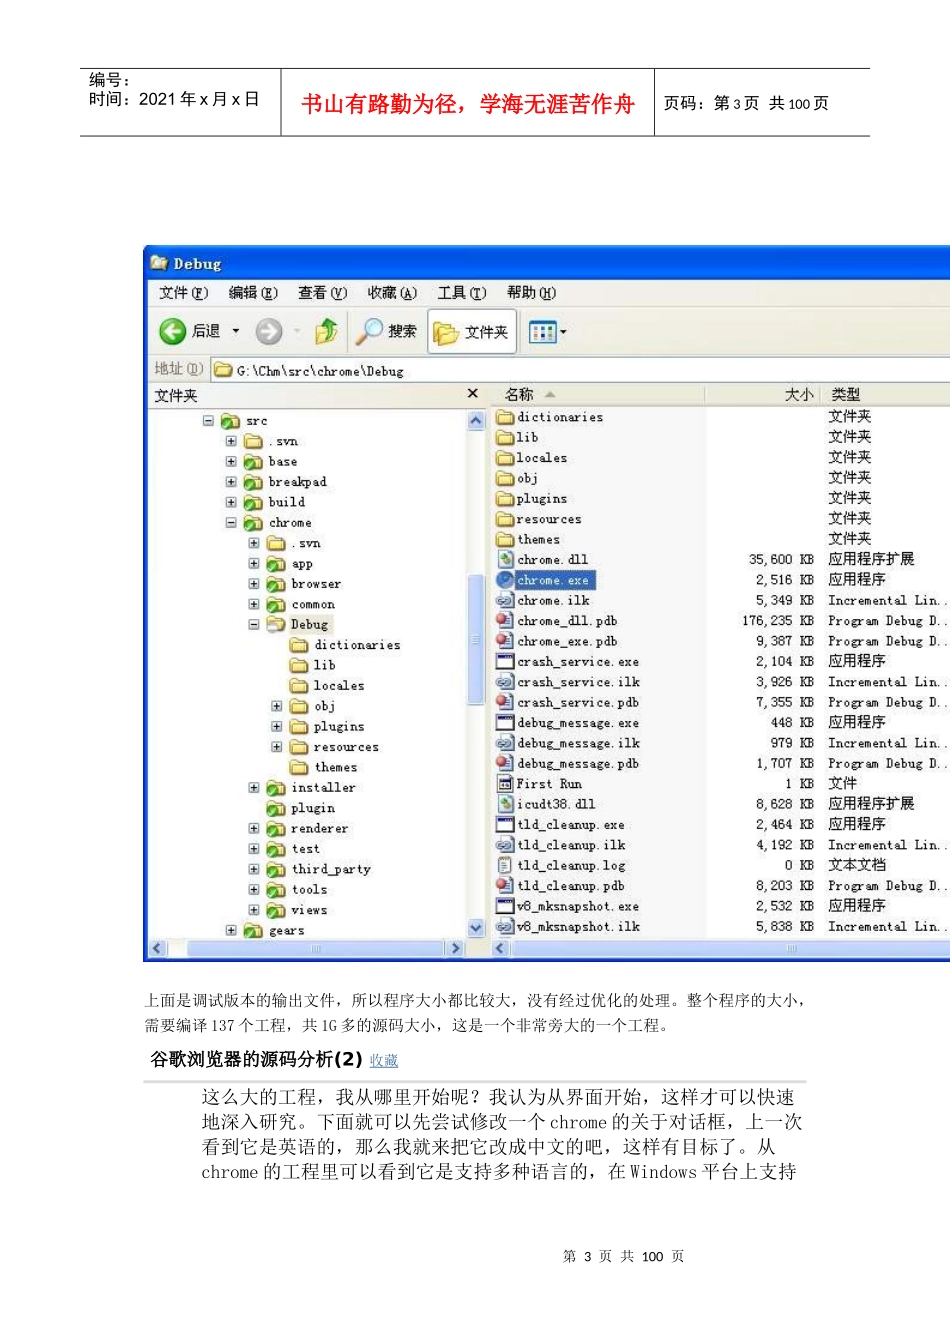Click tree pane scroll down arrow
Viewport: 950px width, 1344px height.
tap(476, 928)
